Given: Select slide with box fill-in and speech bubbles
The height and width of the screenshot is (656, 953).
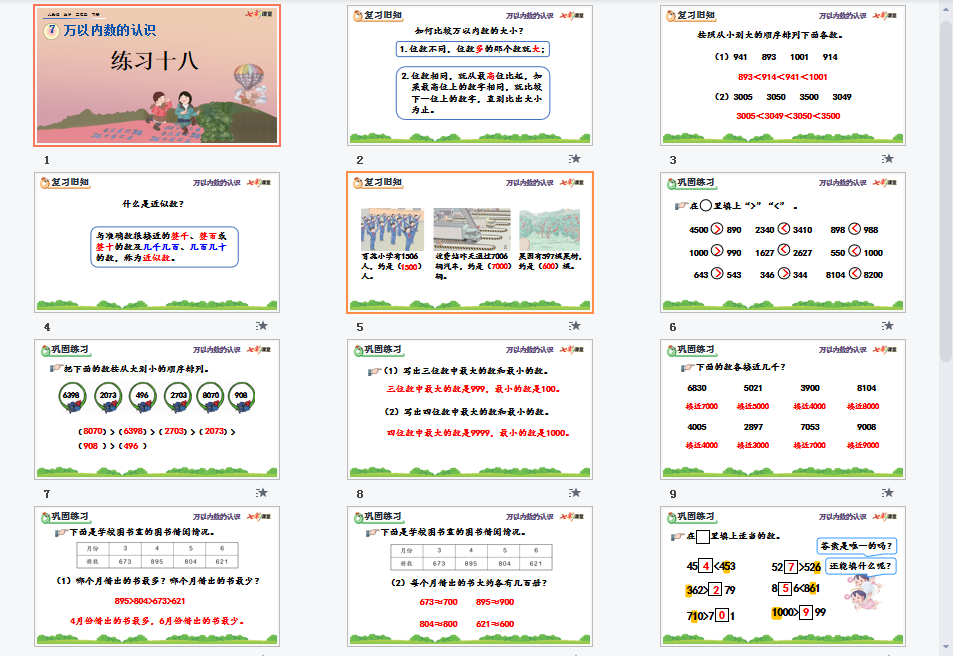Looking at the screenshot, I should pyautogui.click(x=783, y=577).
